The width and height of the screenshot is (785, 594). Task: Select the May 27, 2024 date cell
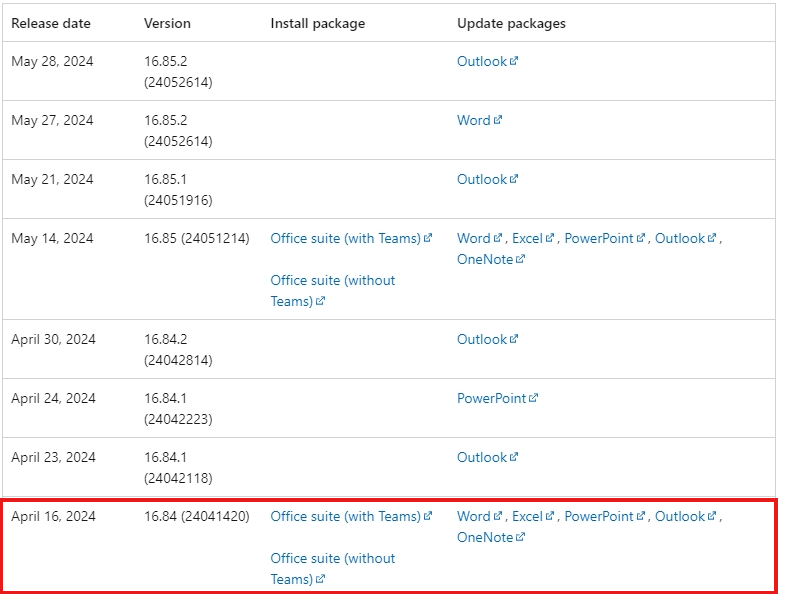click(x=52, y=120)
